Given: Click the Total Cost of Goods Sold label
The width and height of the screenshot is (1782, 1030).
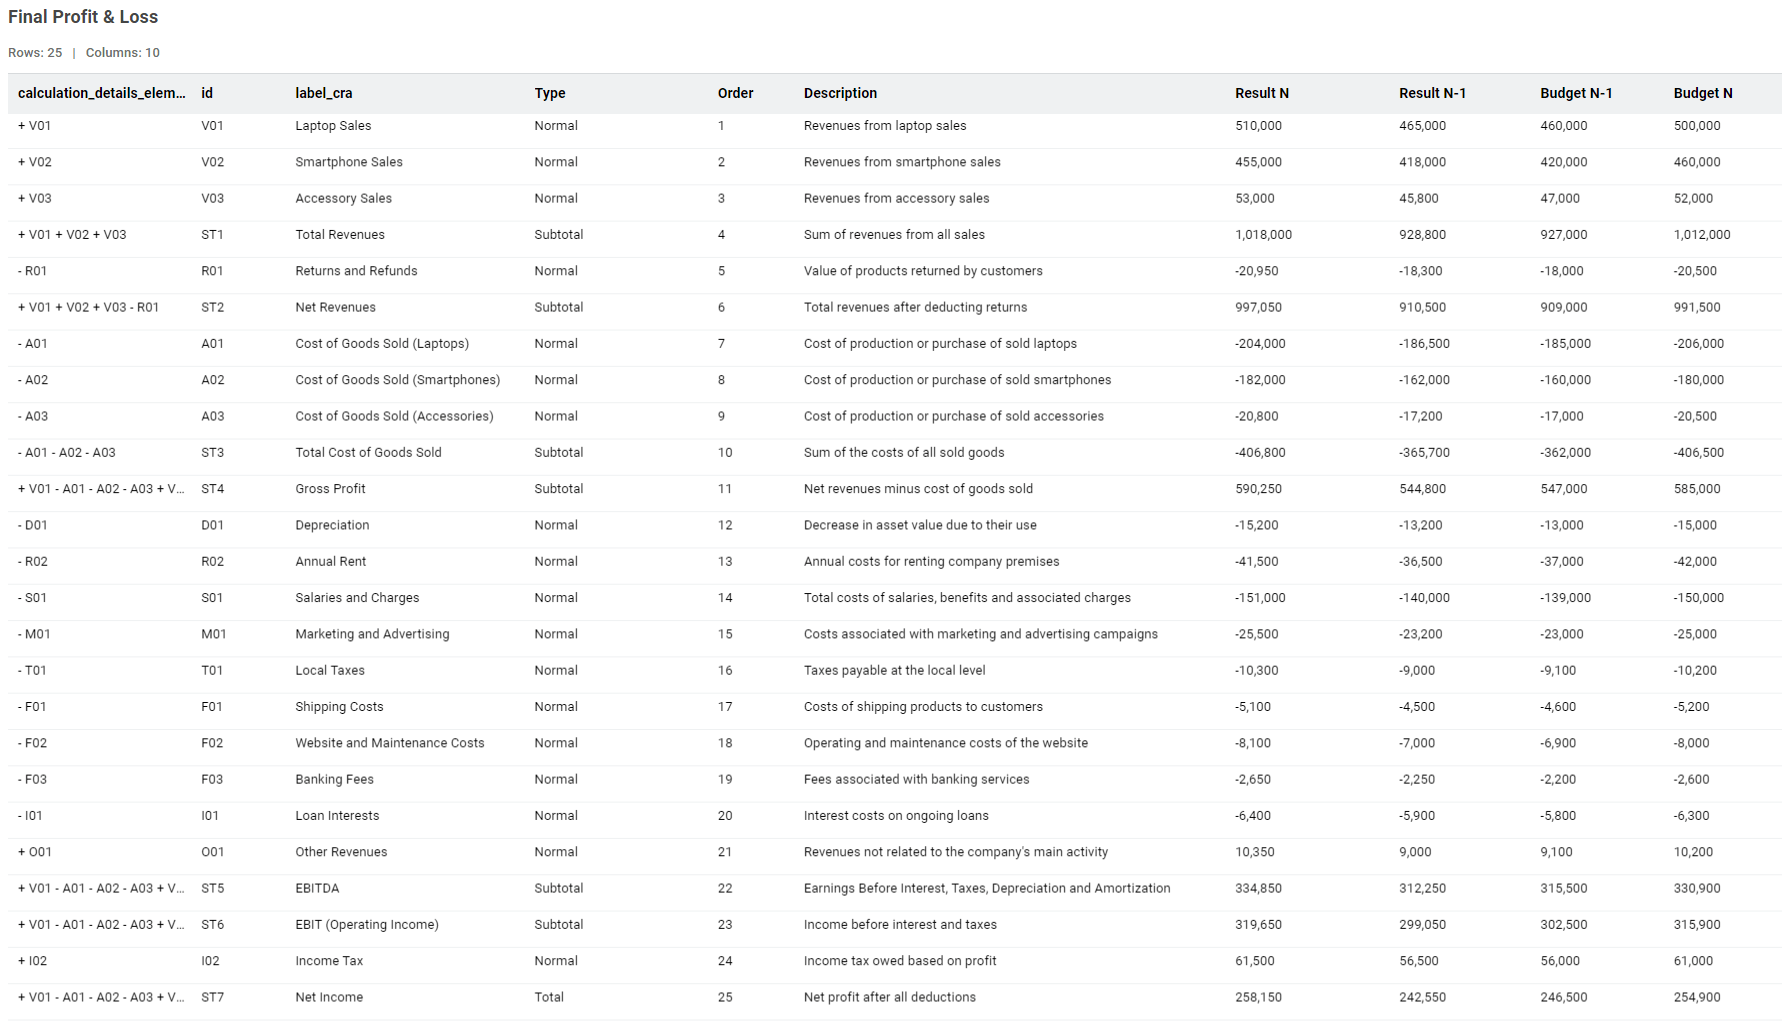Looking at the screenshot, I should pos(368,453).
